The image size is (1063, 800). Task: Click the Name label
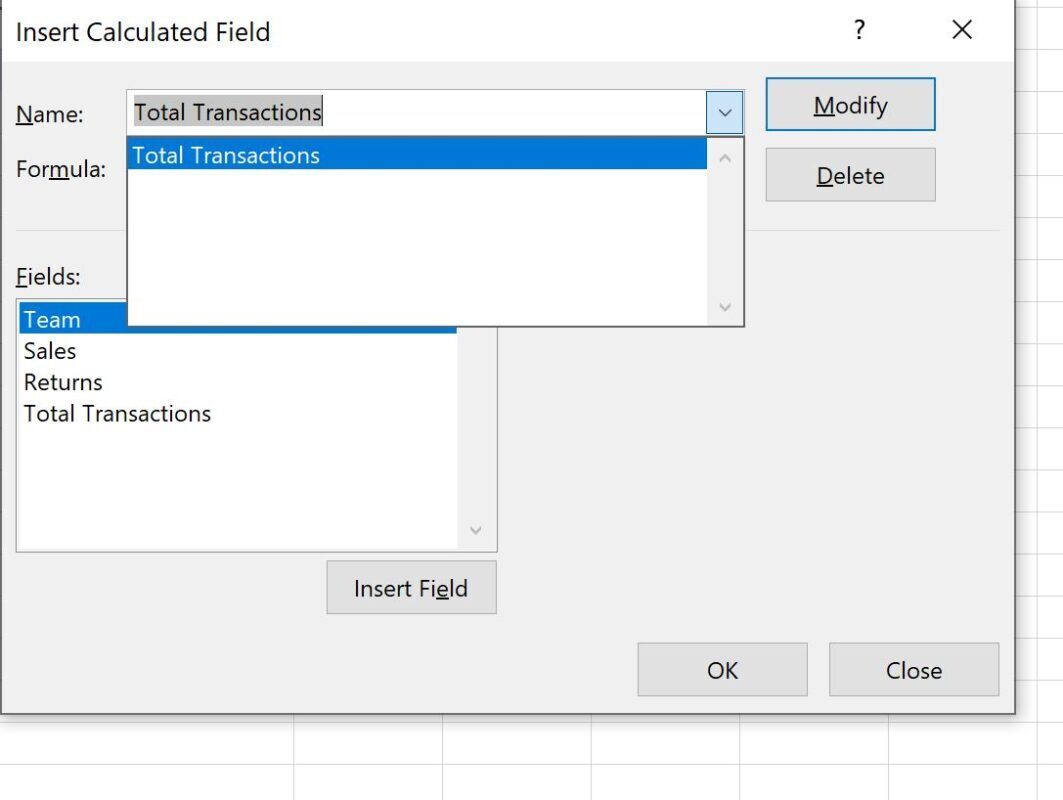(49, 113)
